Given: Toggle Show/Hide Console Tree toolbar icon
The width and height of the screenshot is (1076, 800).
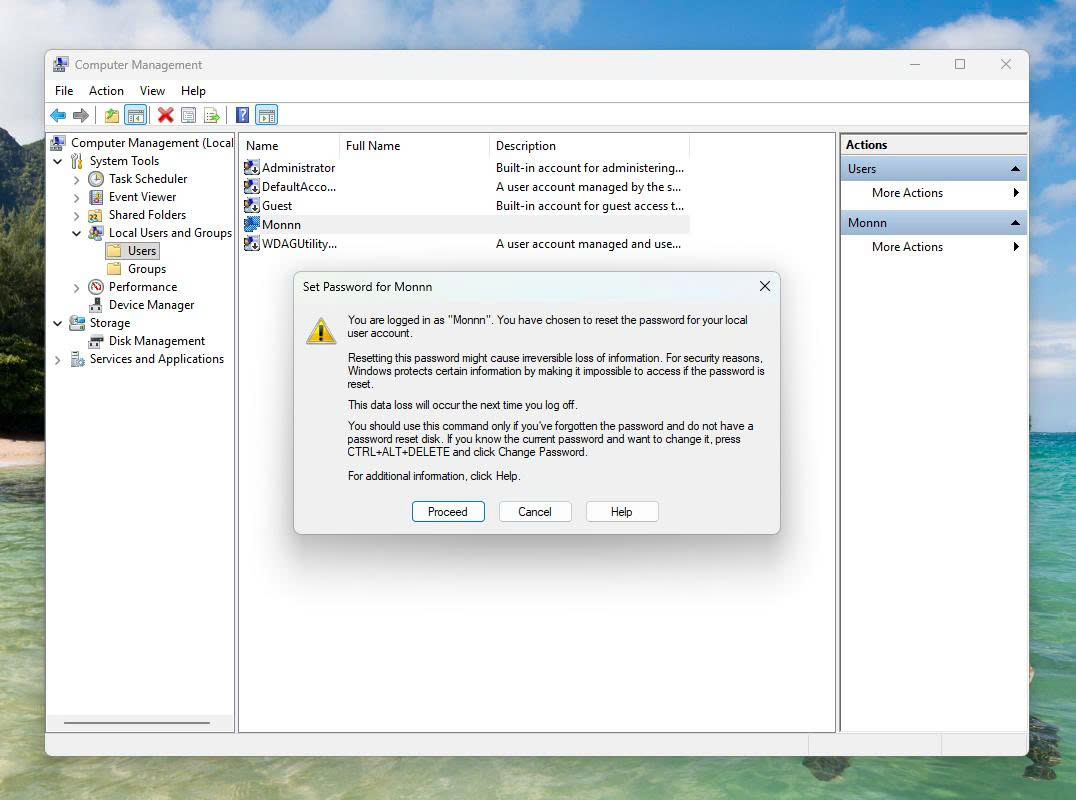Looking at the screenshot, I should 136,115.
